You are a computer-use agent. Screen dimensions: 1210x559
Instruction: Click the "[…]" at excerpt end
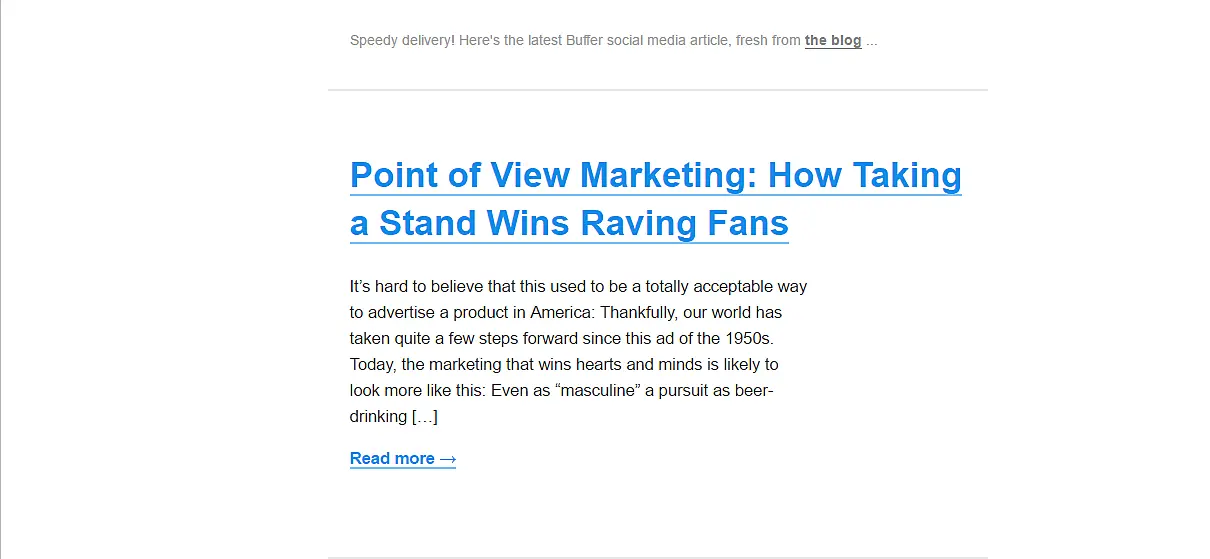424,417
